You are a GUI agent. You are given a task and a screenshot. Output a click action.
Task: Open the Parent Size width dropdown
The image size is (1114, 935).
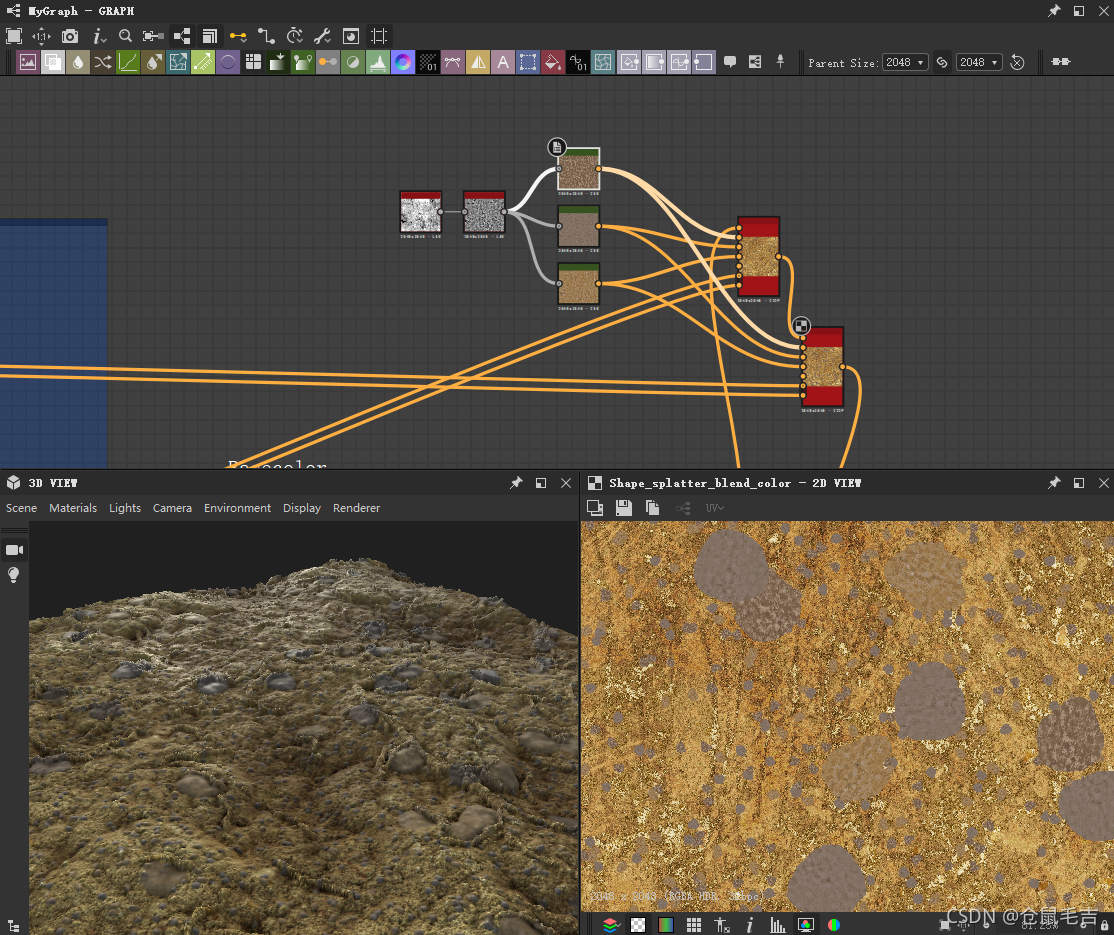click(x=905, y=62)
